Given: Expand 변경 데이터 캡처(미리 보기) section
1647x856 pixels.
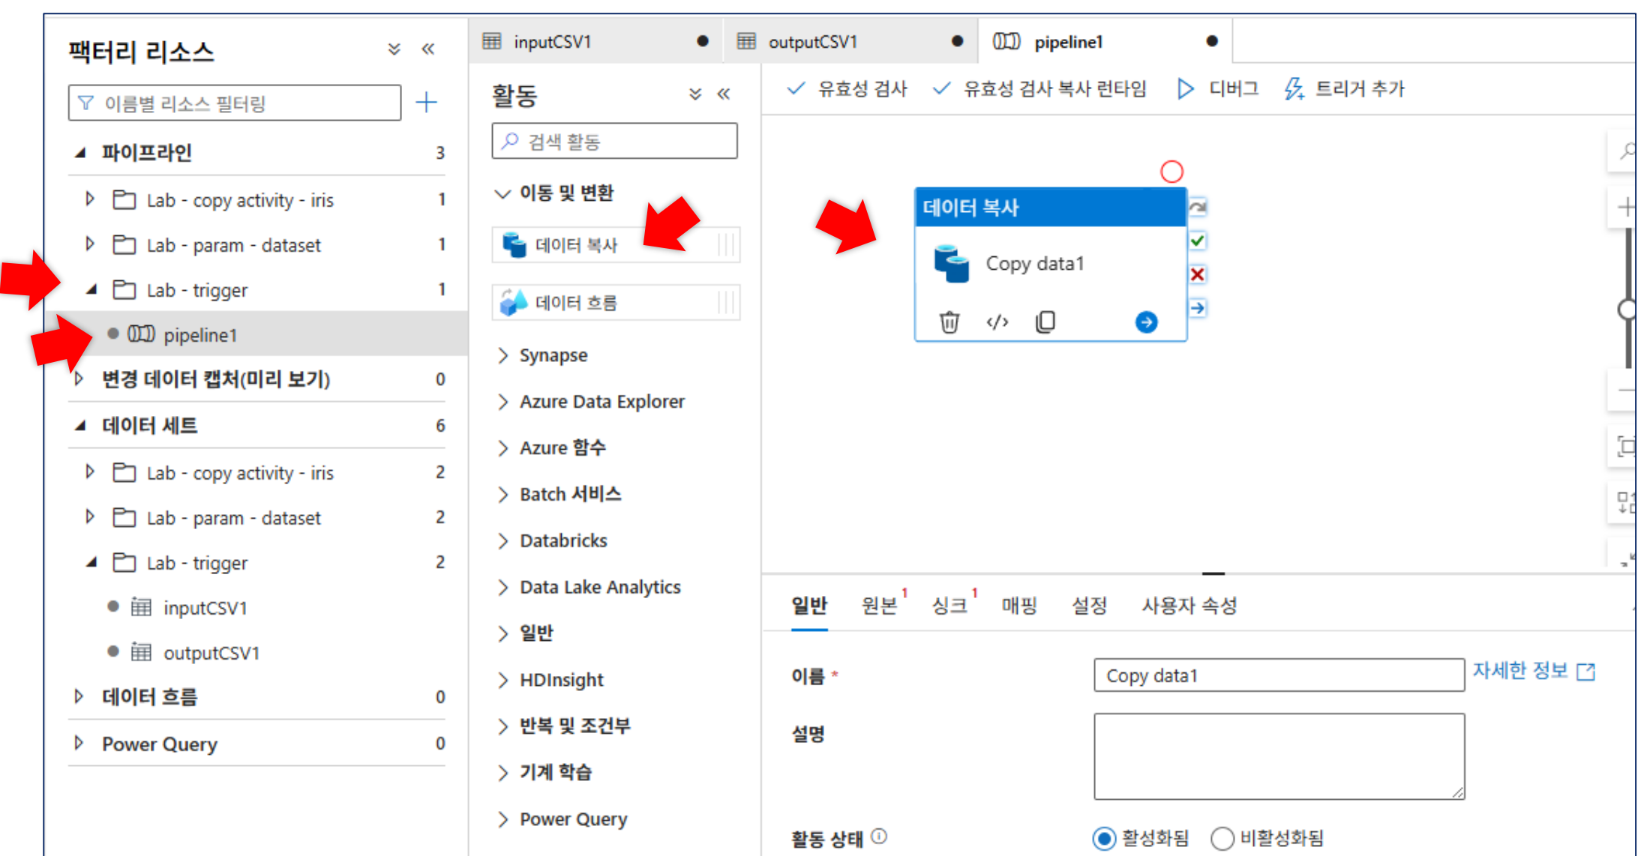Looking at the screenshot, I should tap(79, 379).
